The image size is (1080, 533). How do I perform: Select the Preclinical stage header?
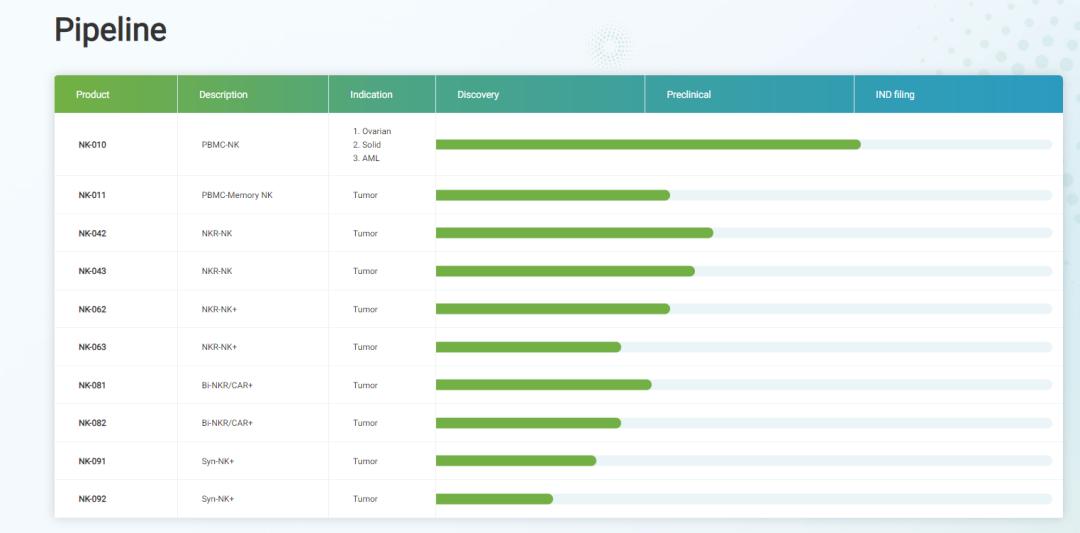pos(689,95)
